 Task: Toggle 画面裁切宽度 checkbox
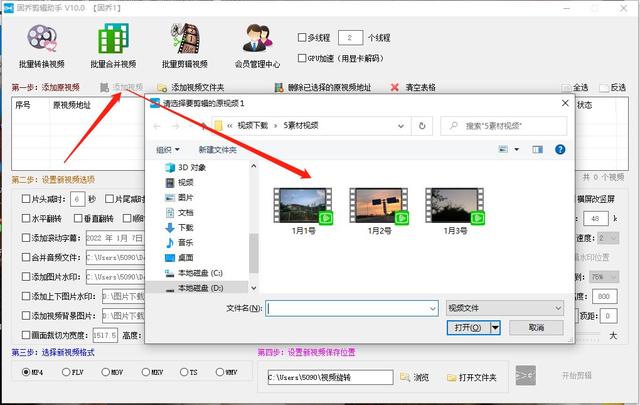pos(26,335)
